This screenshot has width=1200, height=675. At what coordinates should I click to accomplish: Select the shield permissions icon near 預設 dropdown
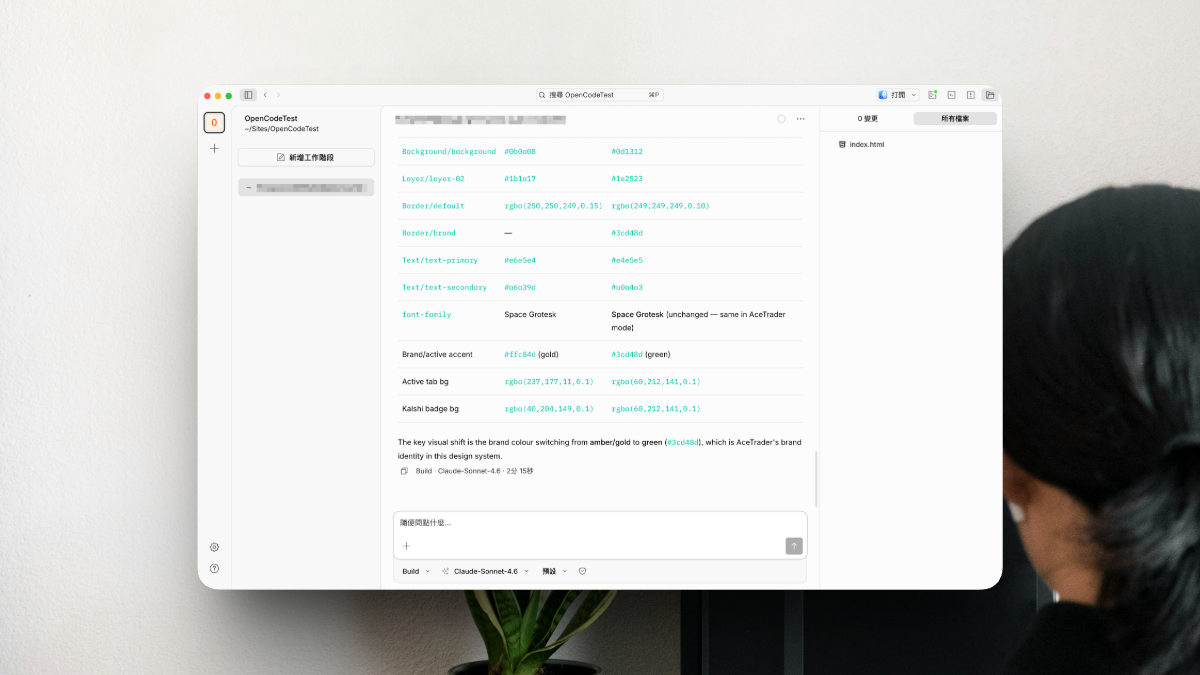coord(582,571)
